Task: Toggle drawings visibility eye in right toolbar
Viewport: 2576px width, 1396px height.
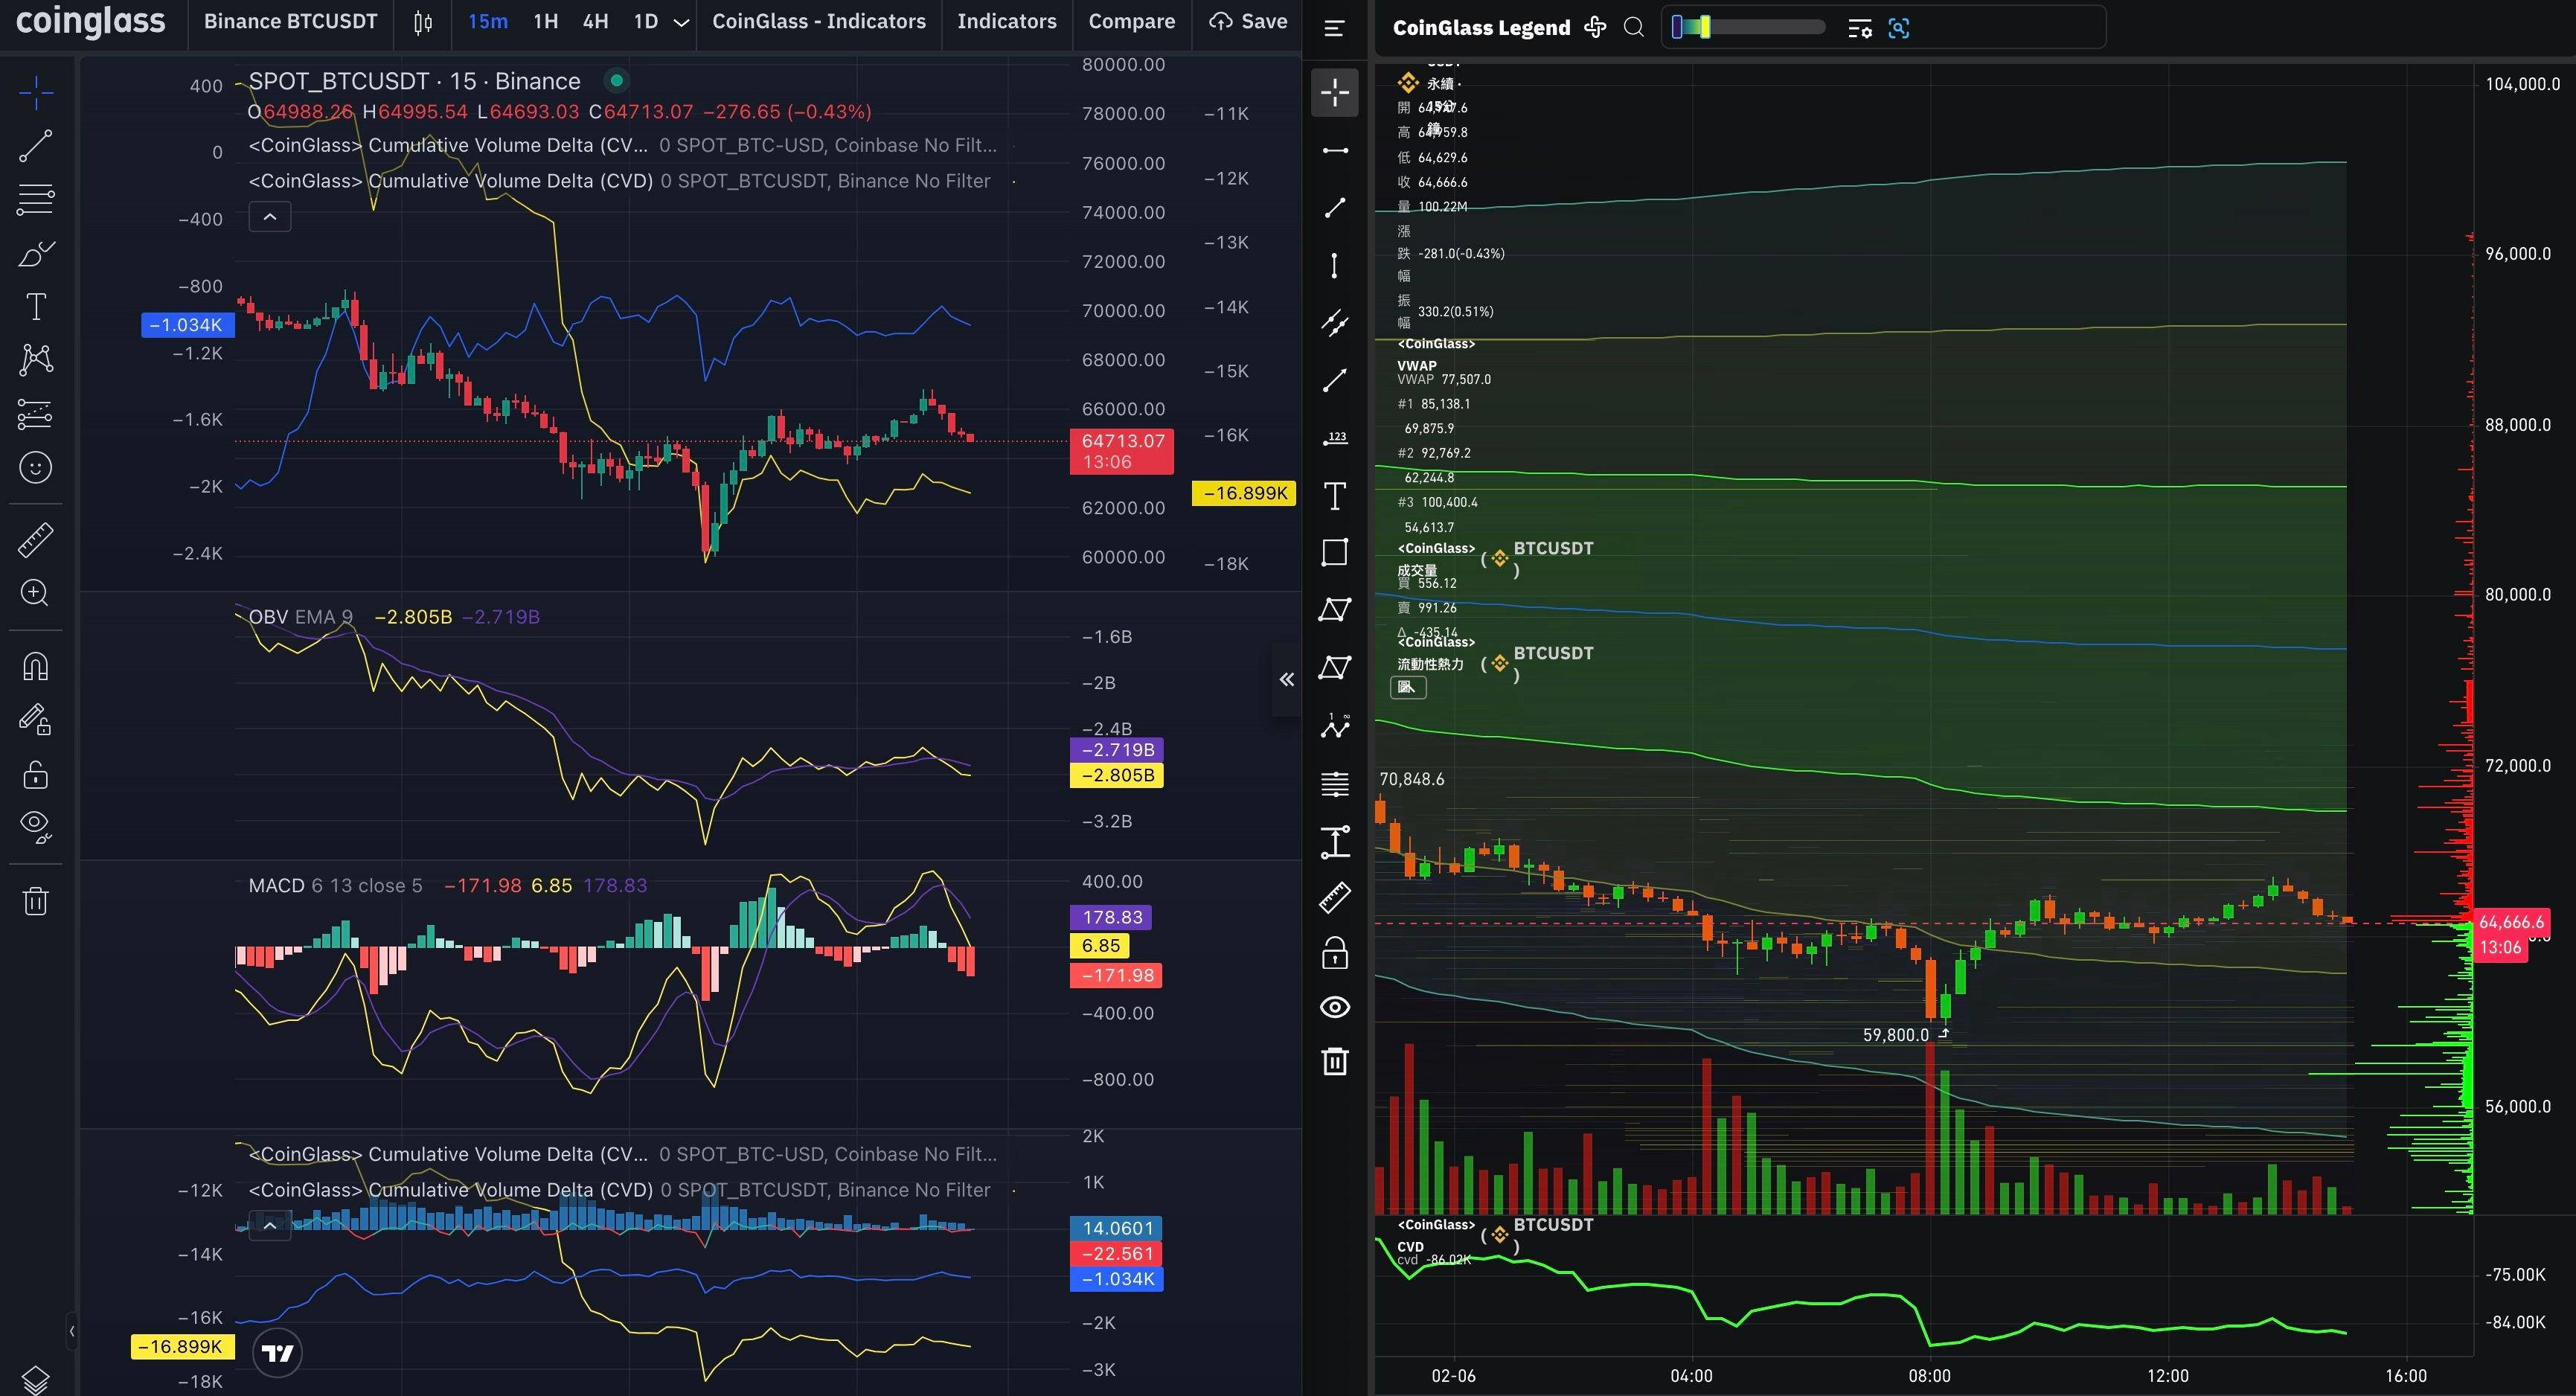Action: (x=1334, y=1007)
